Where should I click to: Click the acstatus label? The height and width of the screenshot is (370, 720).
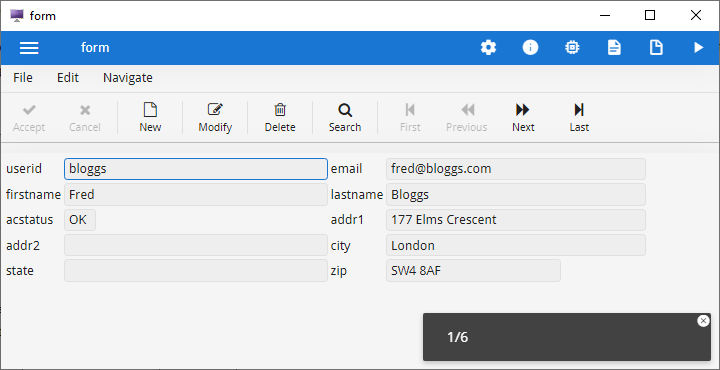coord(29,220)
